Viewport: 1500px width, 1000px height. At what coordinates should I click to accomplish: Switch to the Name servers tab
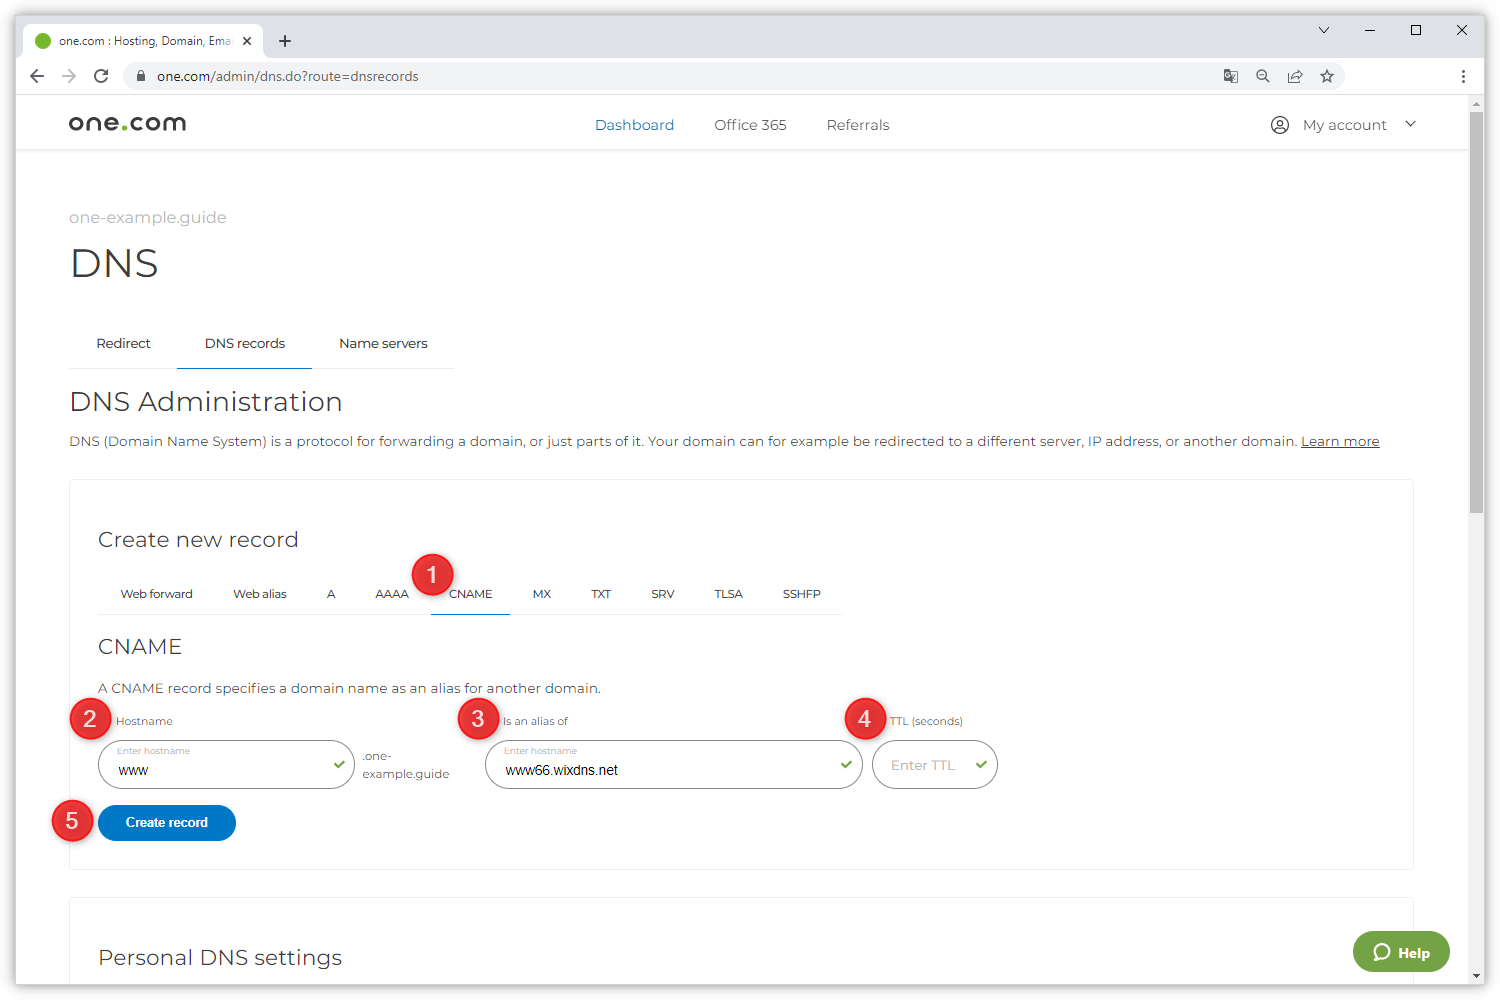(383, 343)
